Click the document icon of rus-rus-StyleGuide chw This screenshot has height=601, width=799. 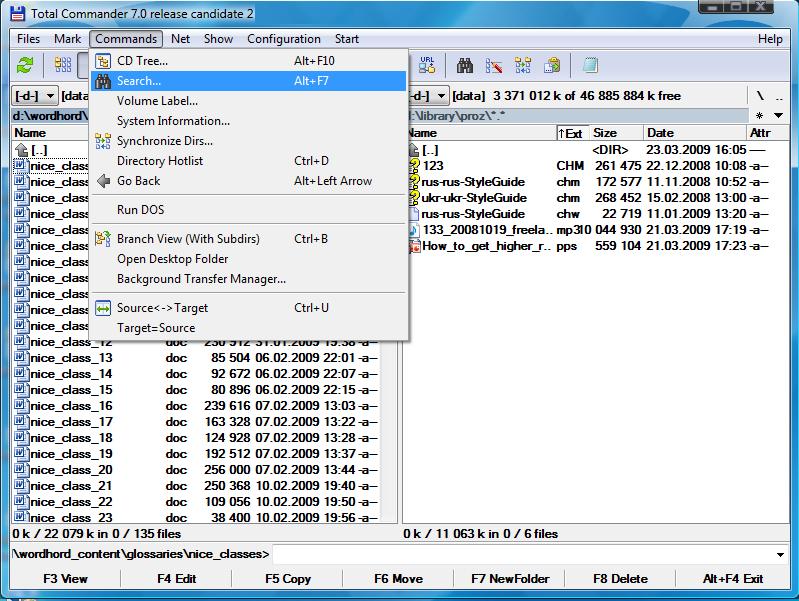click(x=414, y=214)
